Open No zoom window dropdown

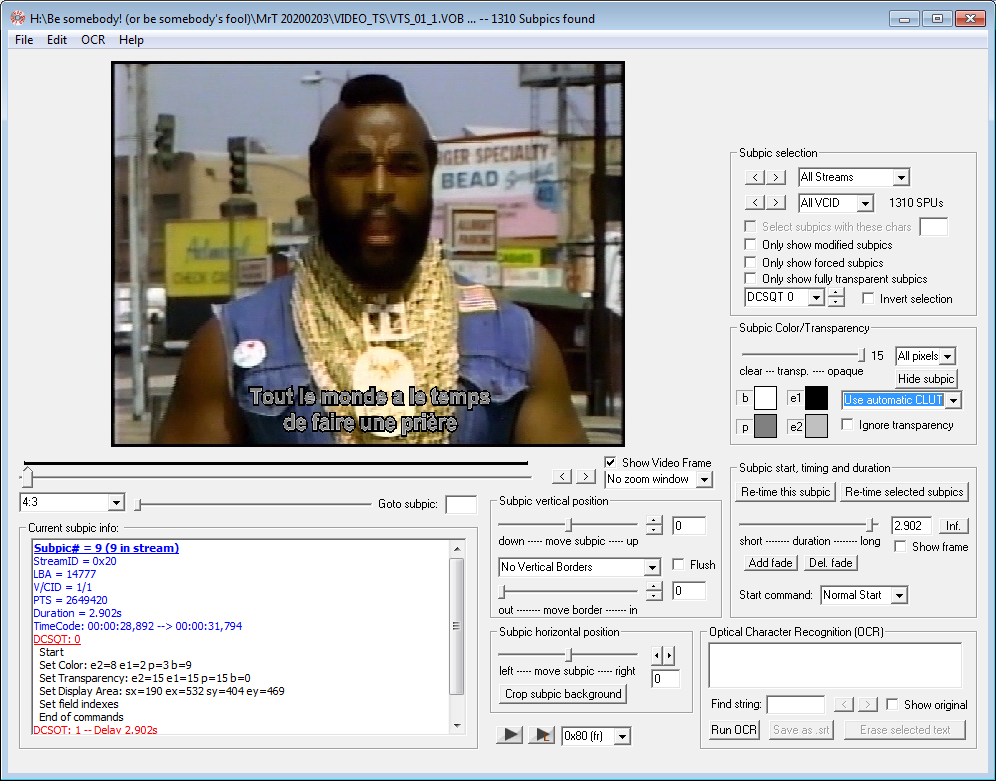(x=704, y=479)
